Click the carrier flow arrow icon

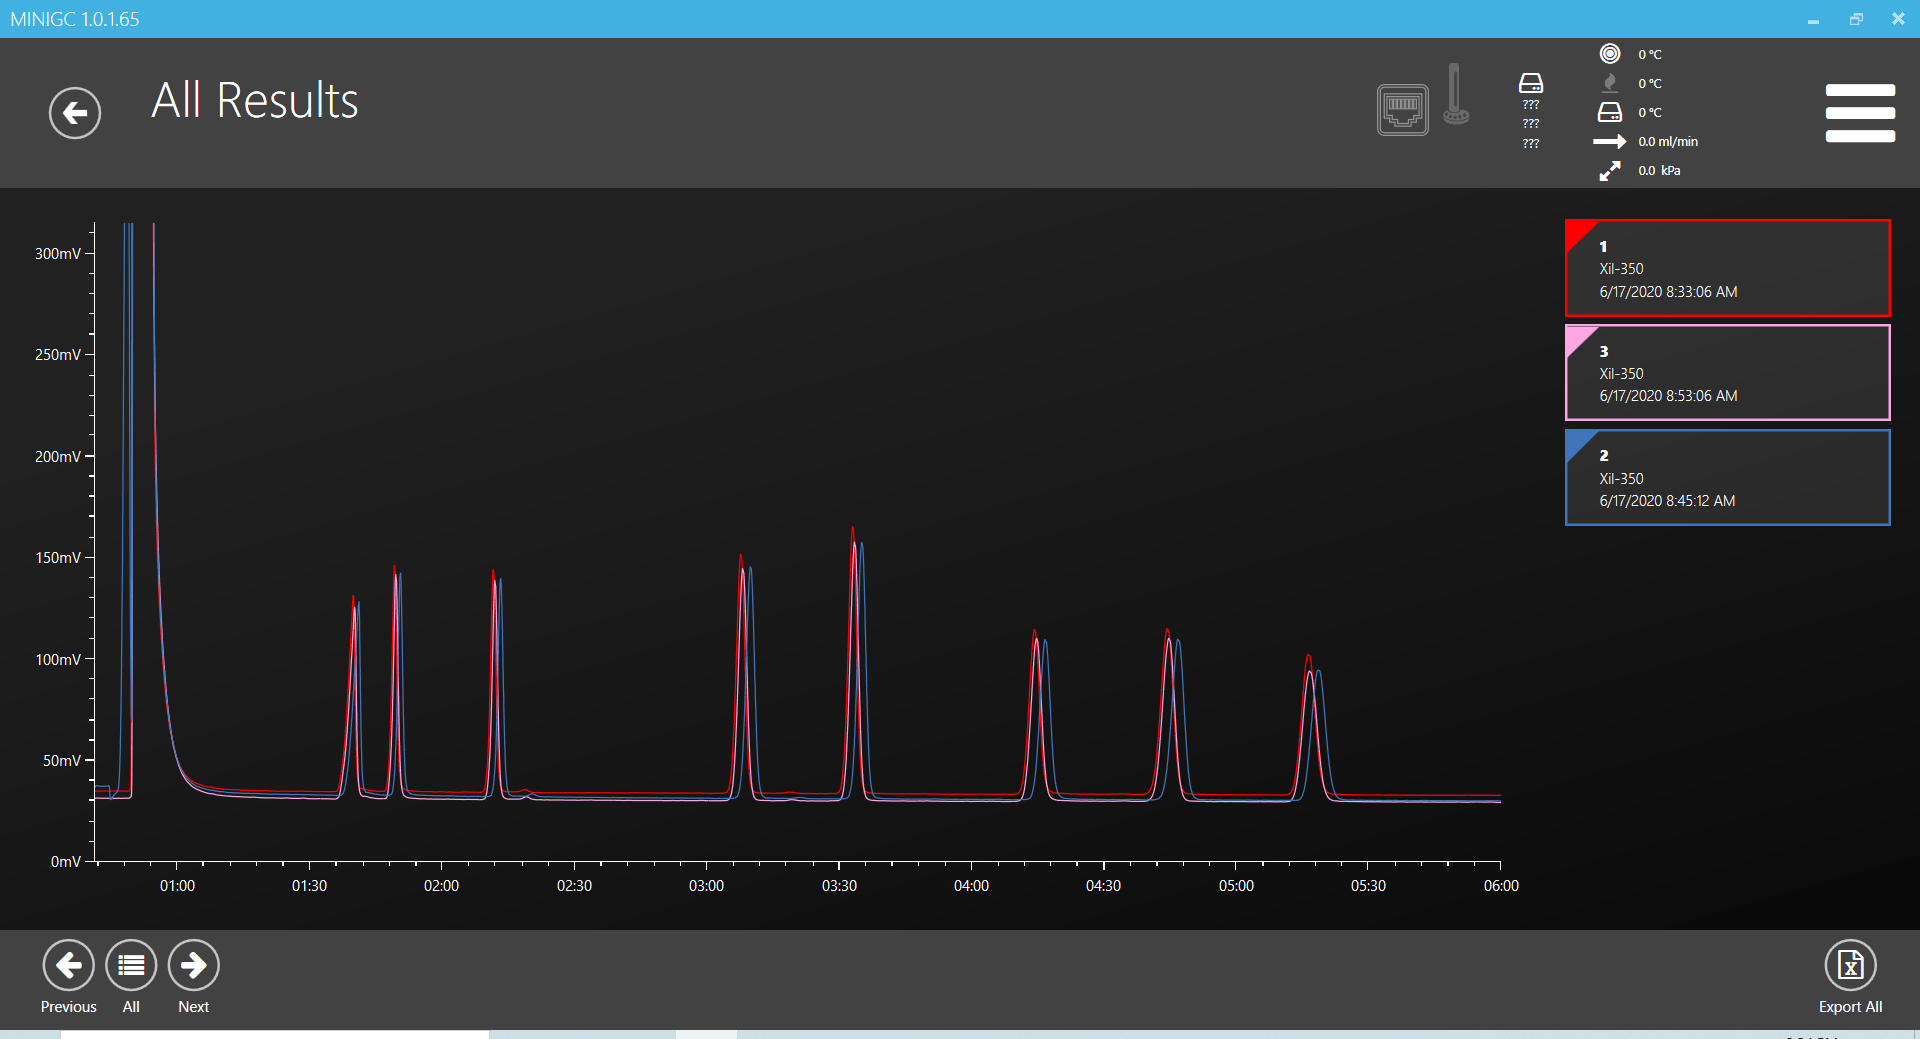click(1609, 142)
